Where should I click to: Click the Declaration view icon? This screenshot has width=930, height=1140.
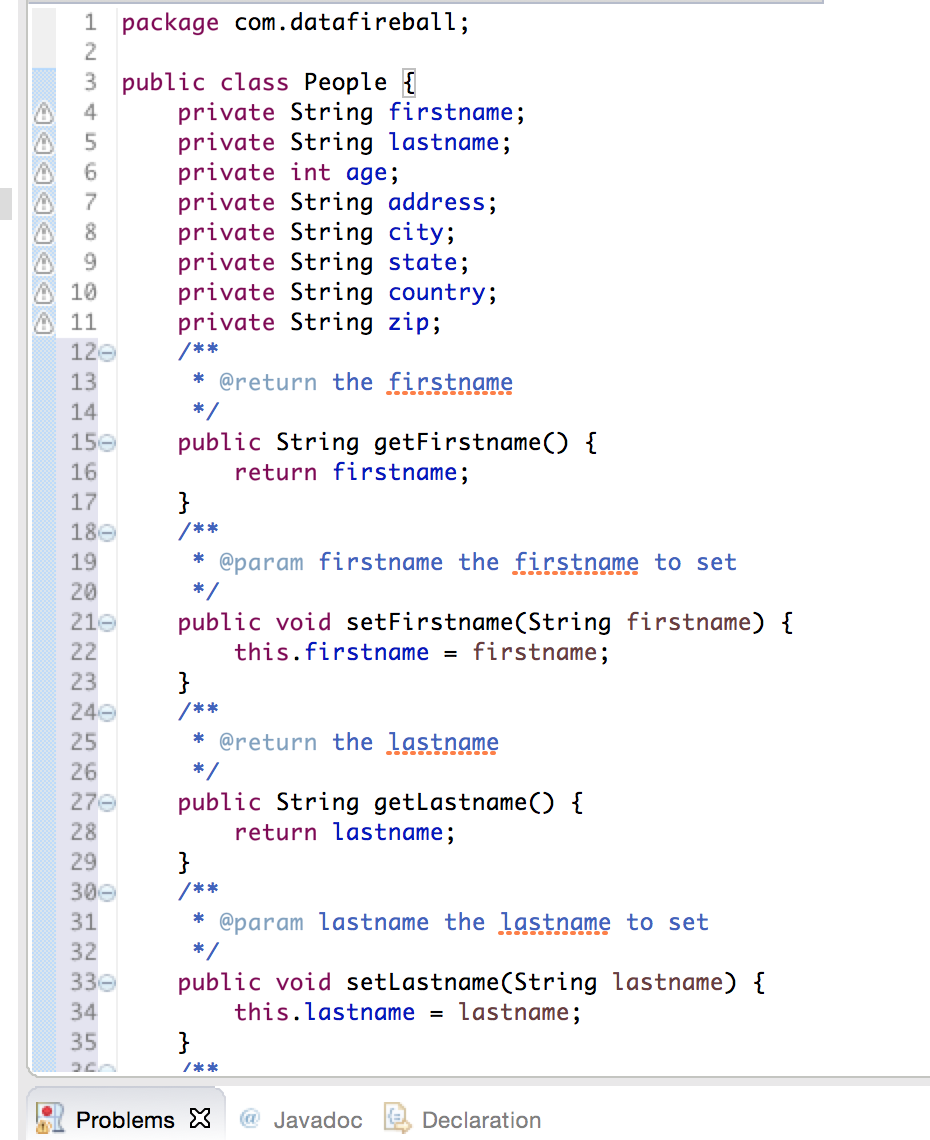click(x=397, y=1118)
